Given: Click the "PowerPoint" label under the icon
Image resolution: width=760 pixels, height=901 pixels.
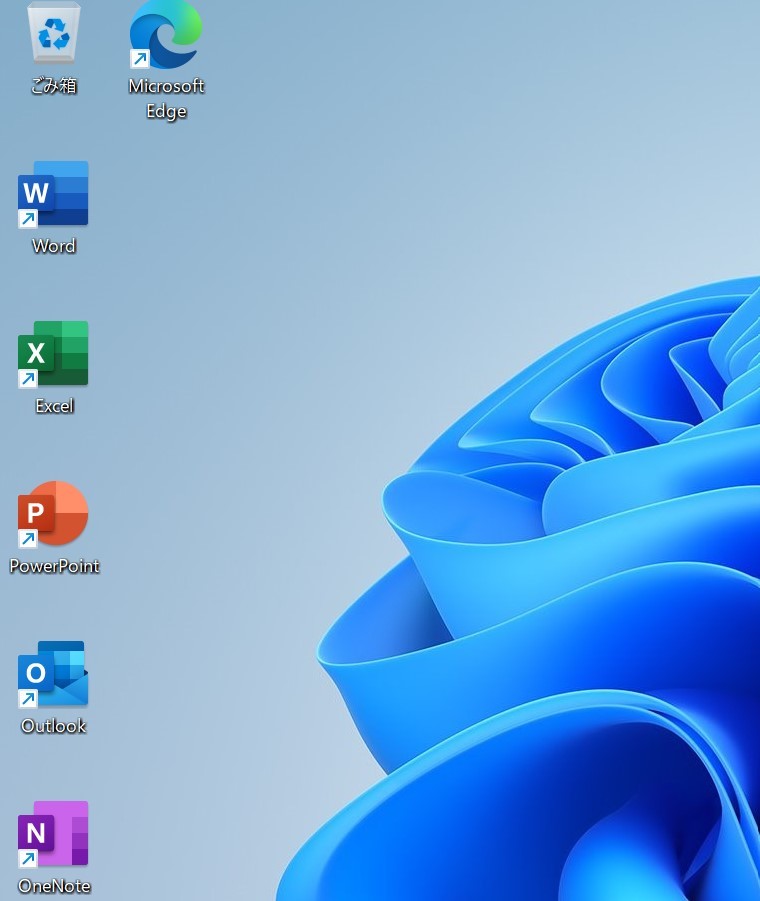Looking at the screenshot, I should 55,566.
